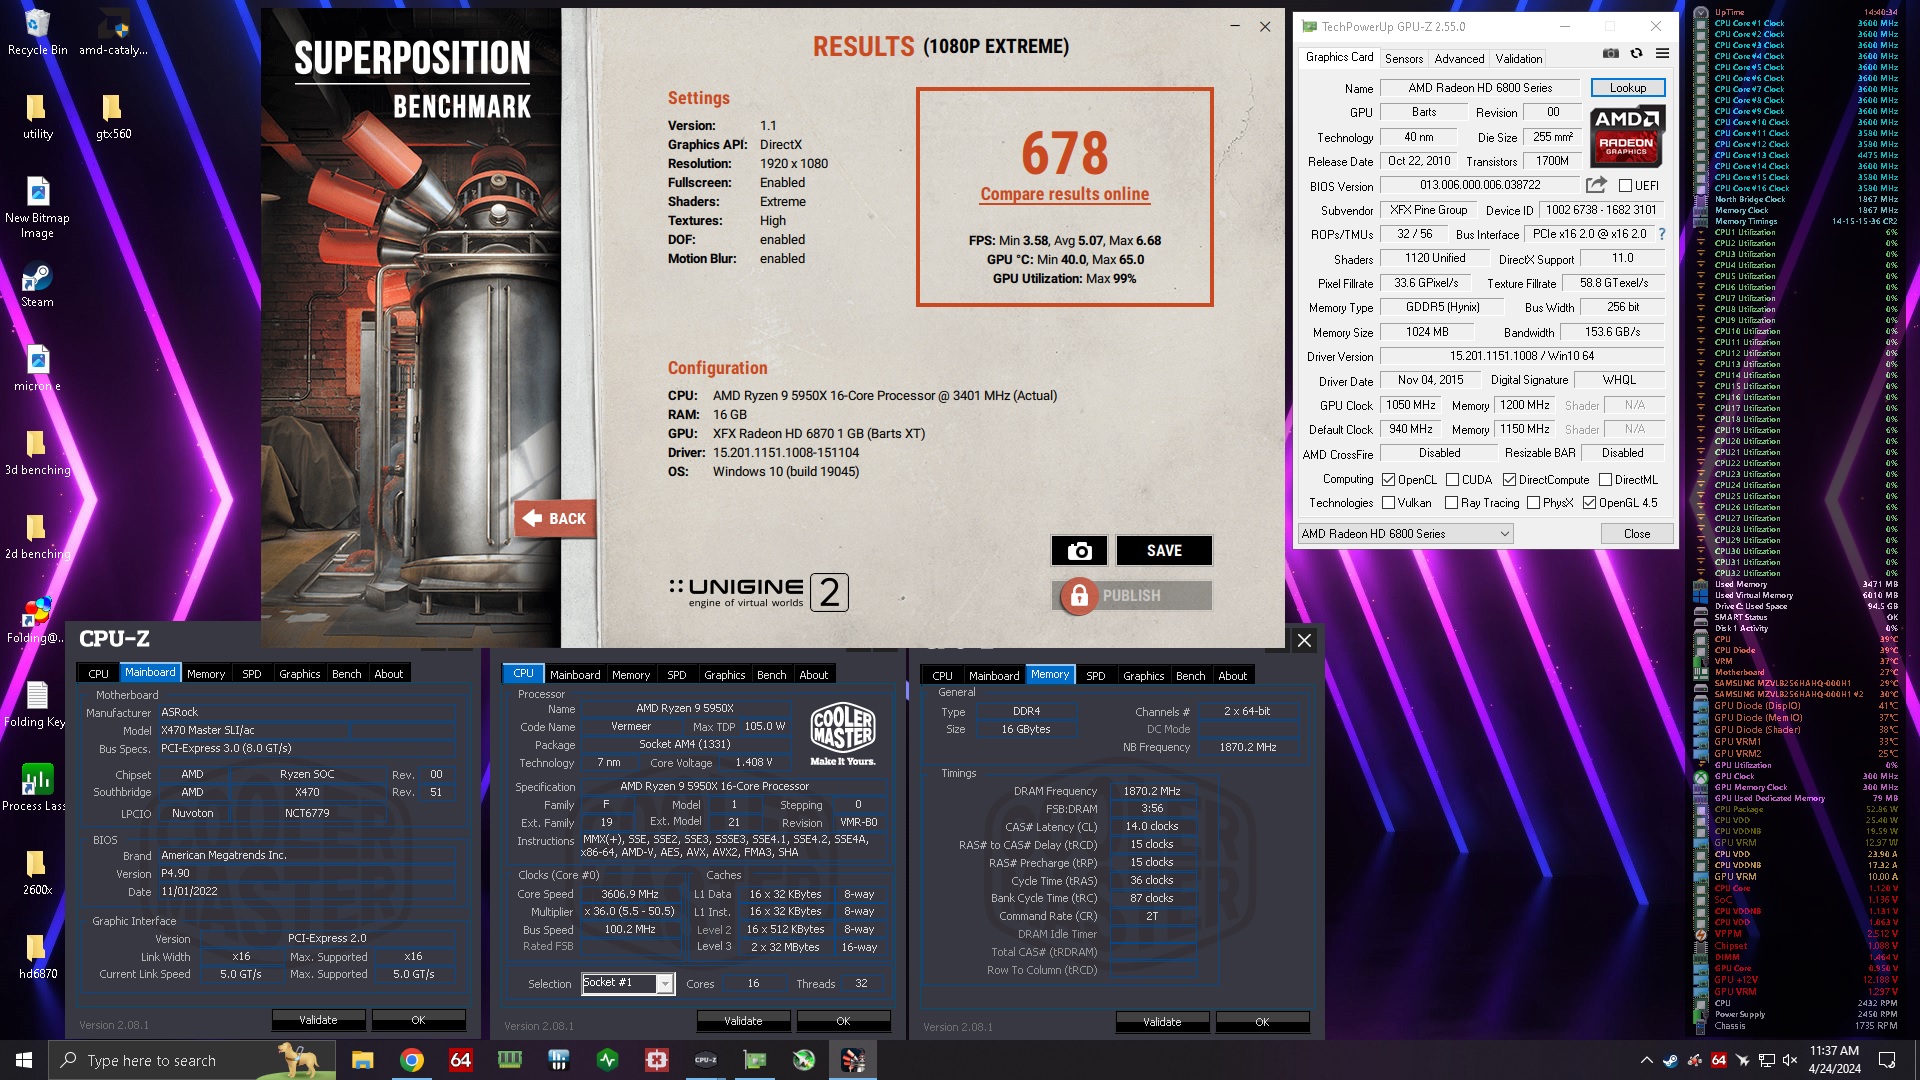Open the Socket #1 selection dropdown in CPU-Z
Image resolution: width=1920 pixels, height=1080 pixels.
(x=628, y=984)
